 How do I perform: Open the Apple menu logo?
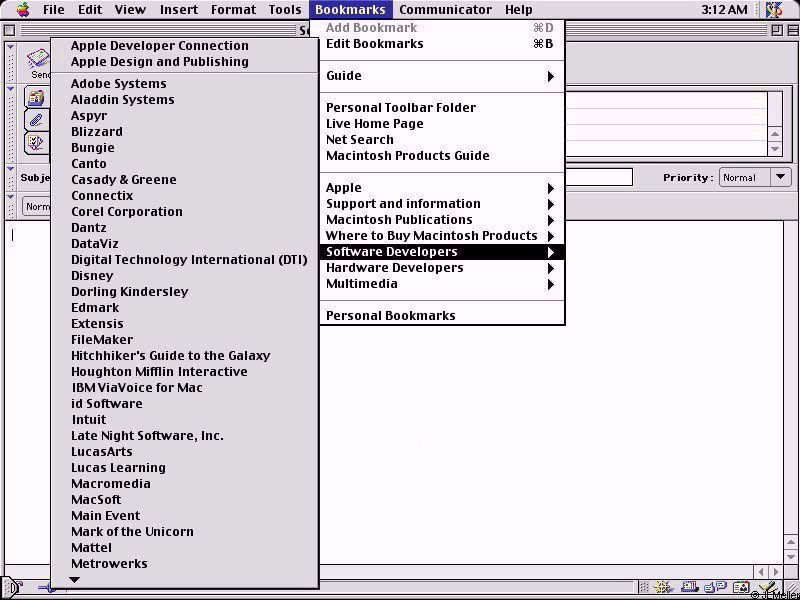(x=23, y=9)
